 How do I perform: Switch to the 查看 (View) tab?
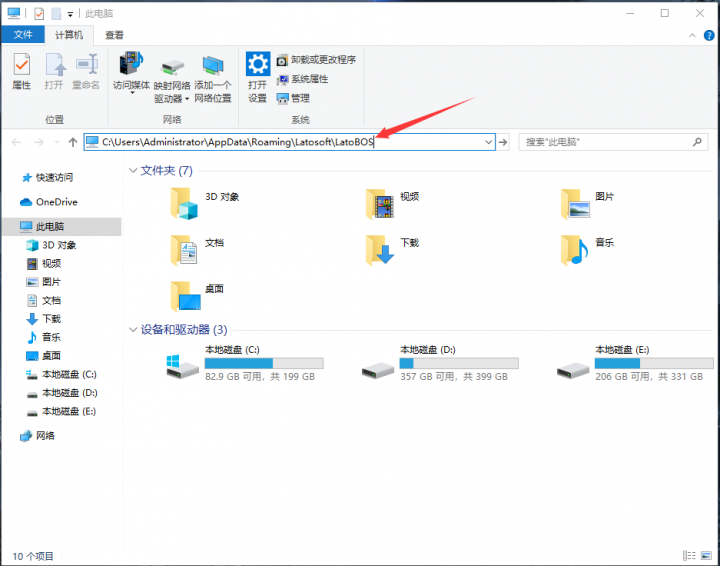114,35
